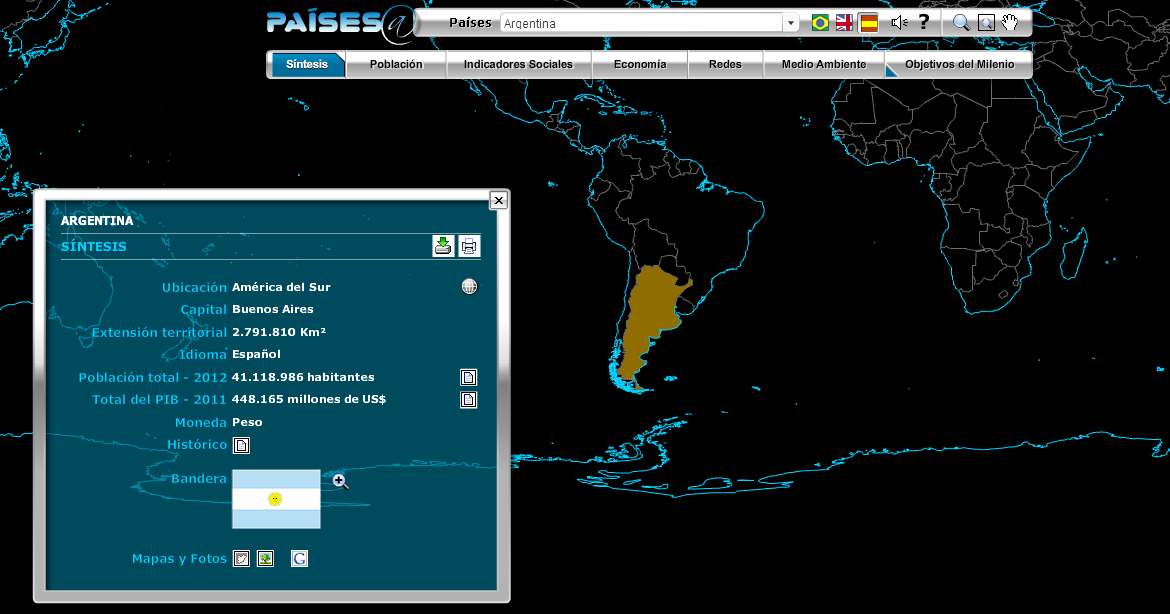Click the globe icon next to América del Sur
1170x614 pixels.
point(468,286)
